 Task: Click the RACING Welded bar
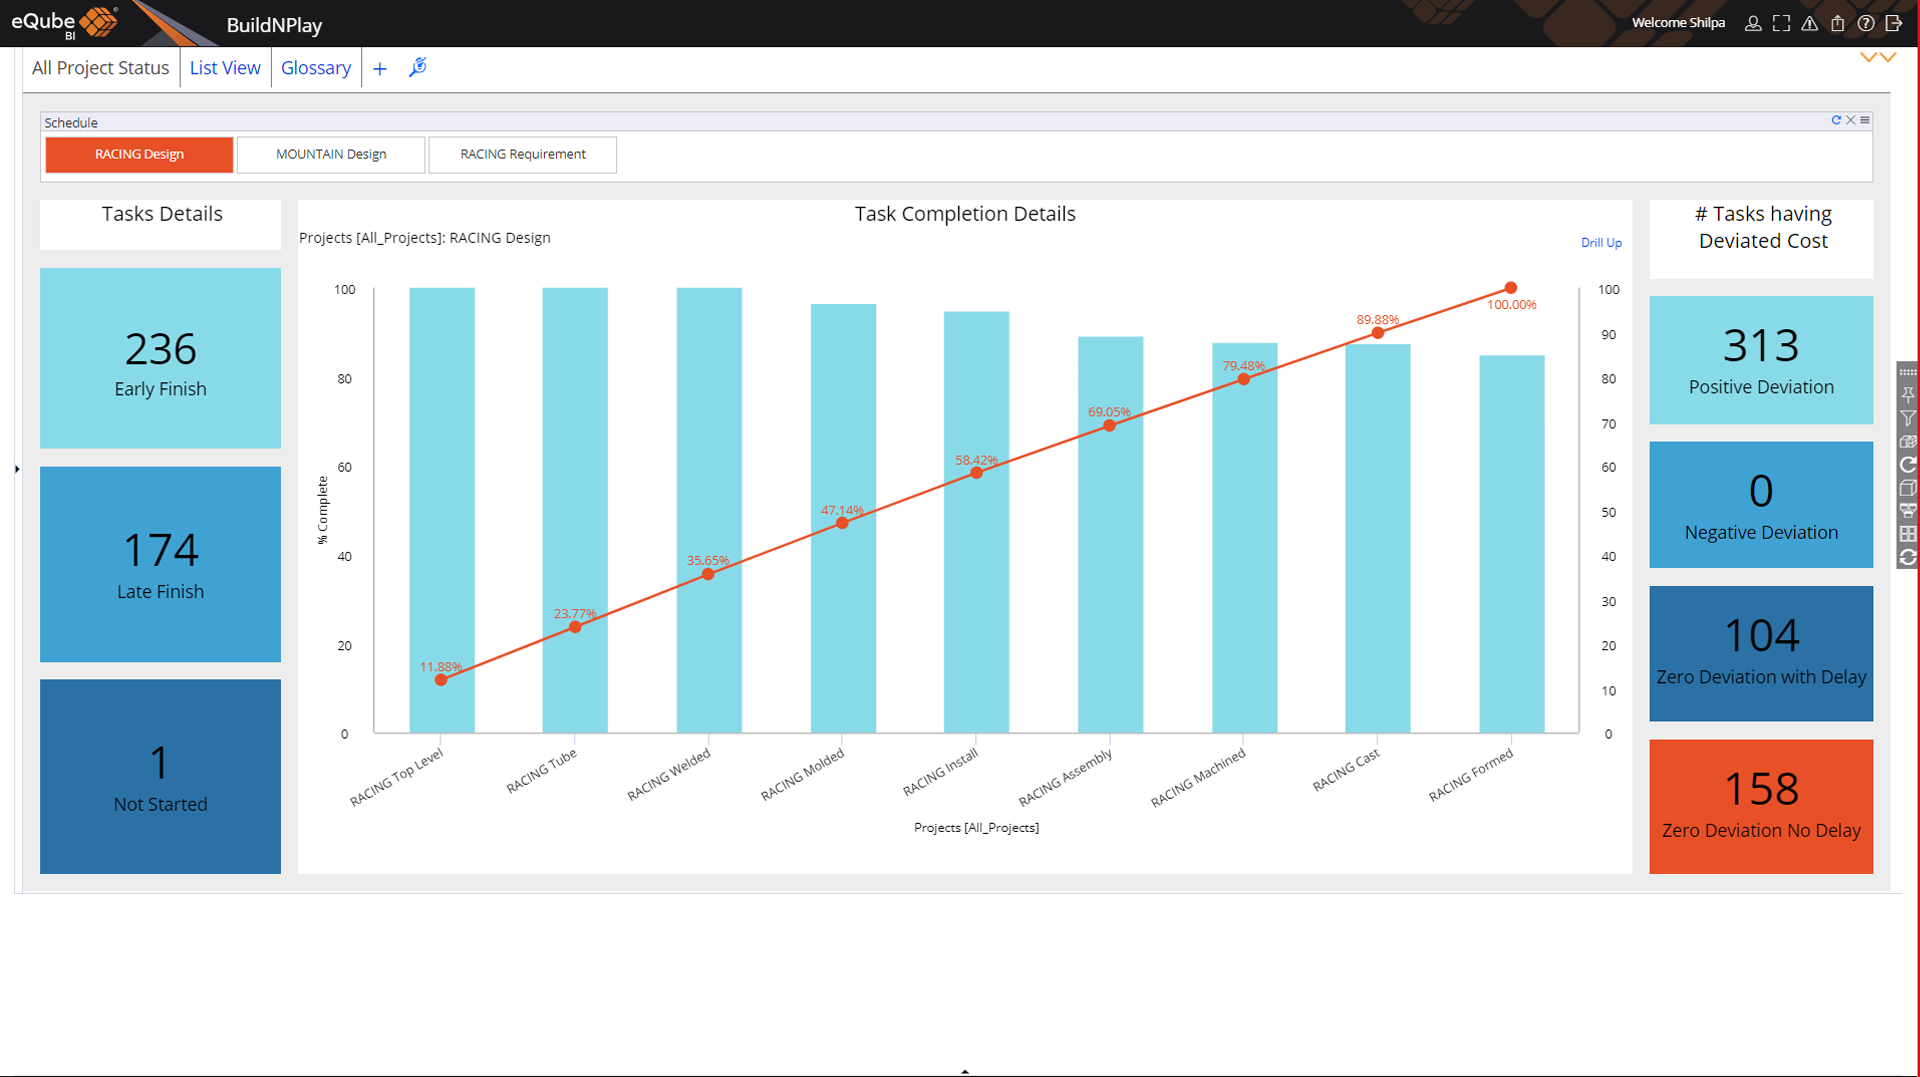[x=709, y=510]
